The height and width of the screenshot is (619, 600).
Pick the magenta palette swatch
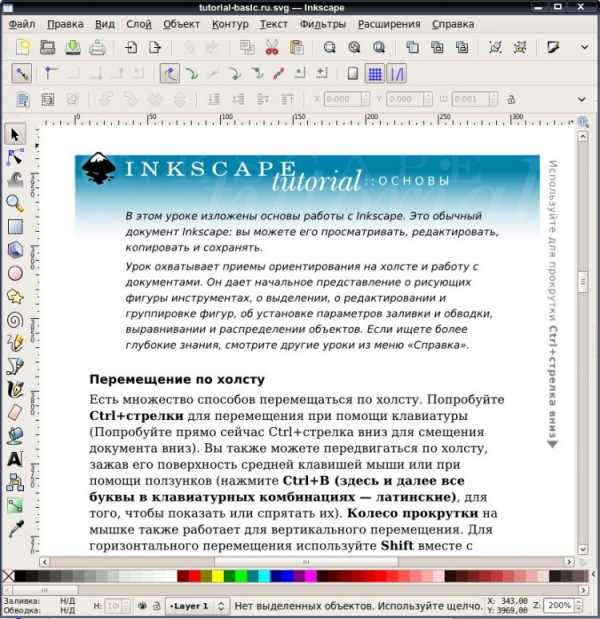point(311,576)
